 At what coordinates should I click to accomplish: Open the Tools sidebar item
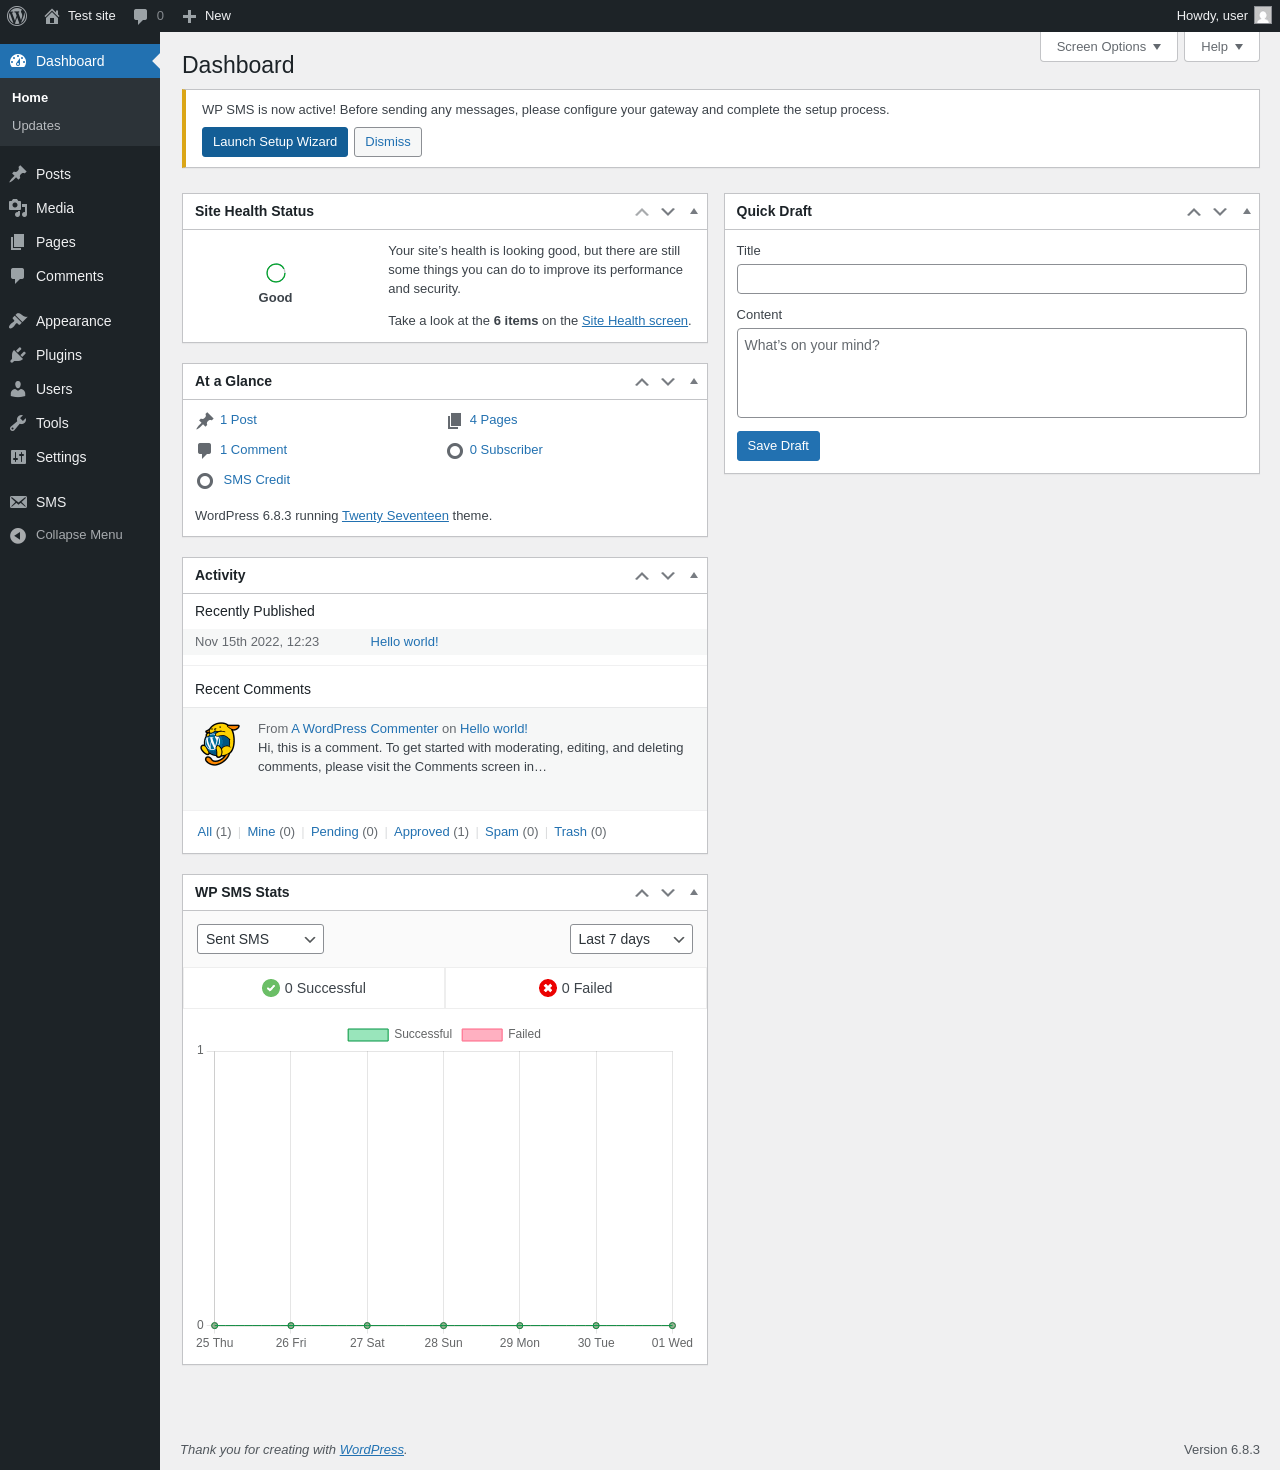tap(52, 423)
